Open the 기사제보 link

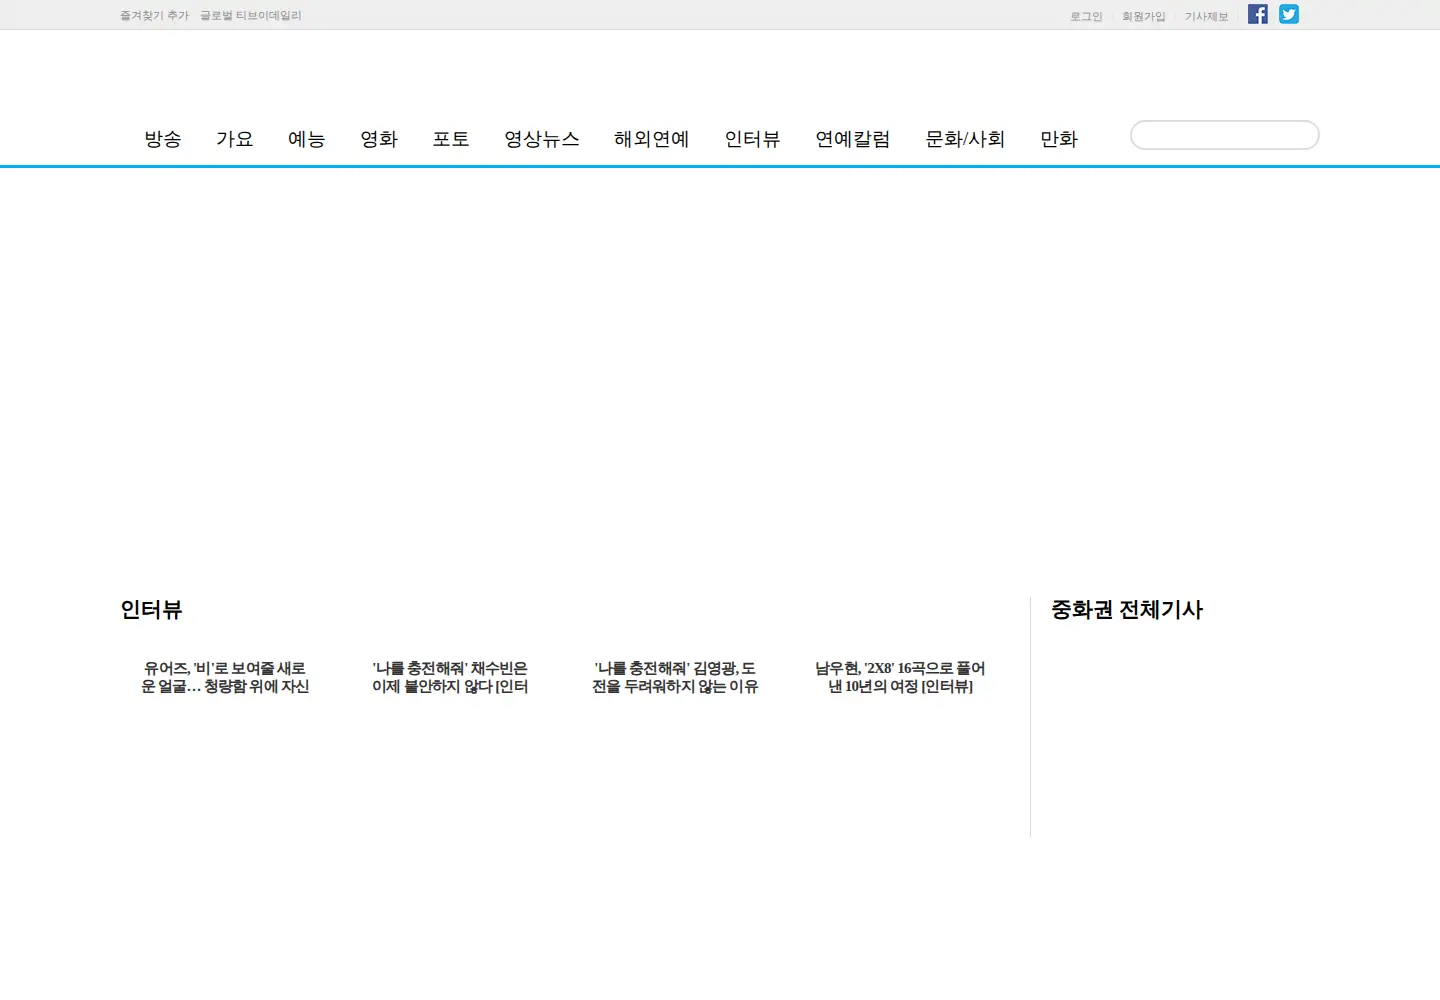[1207, 16]
